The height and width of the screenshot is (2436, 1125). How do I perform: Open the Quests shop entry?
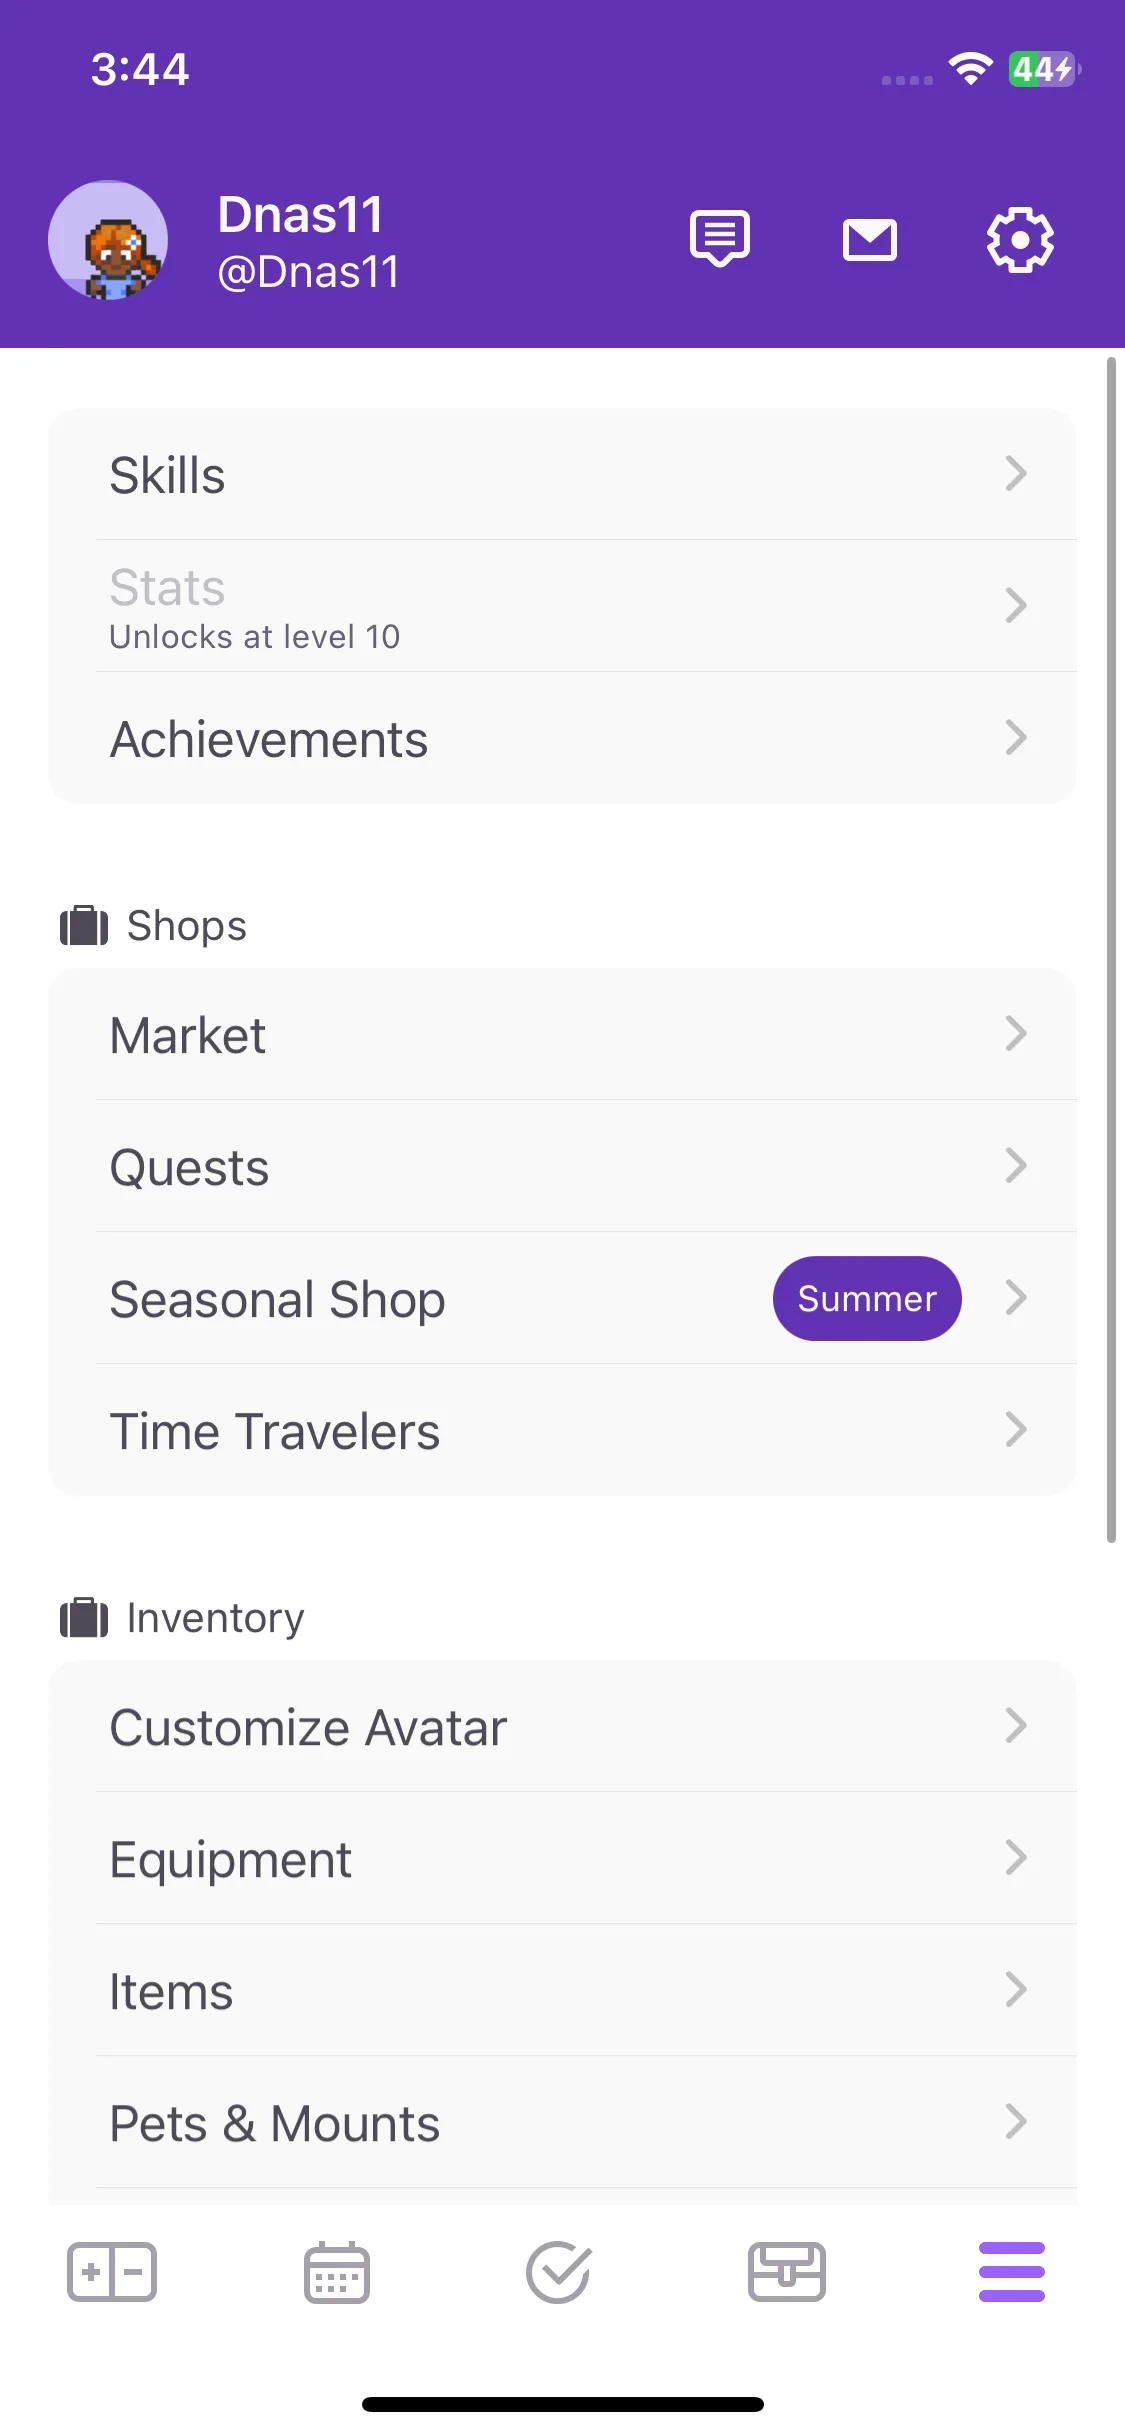tap(563, 1166)
